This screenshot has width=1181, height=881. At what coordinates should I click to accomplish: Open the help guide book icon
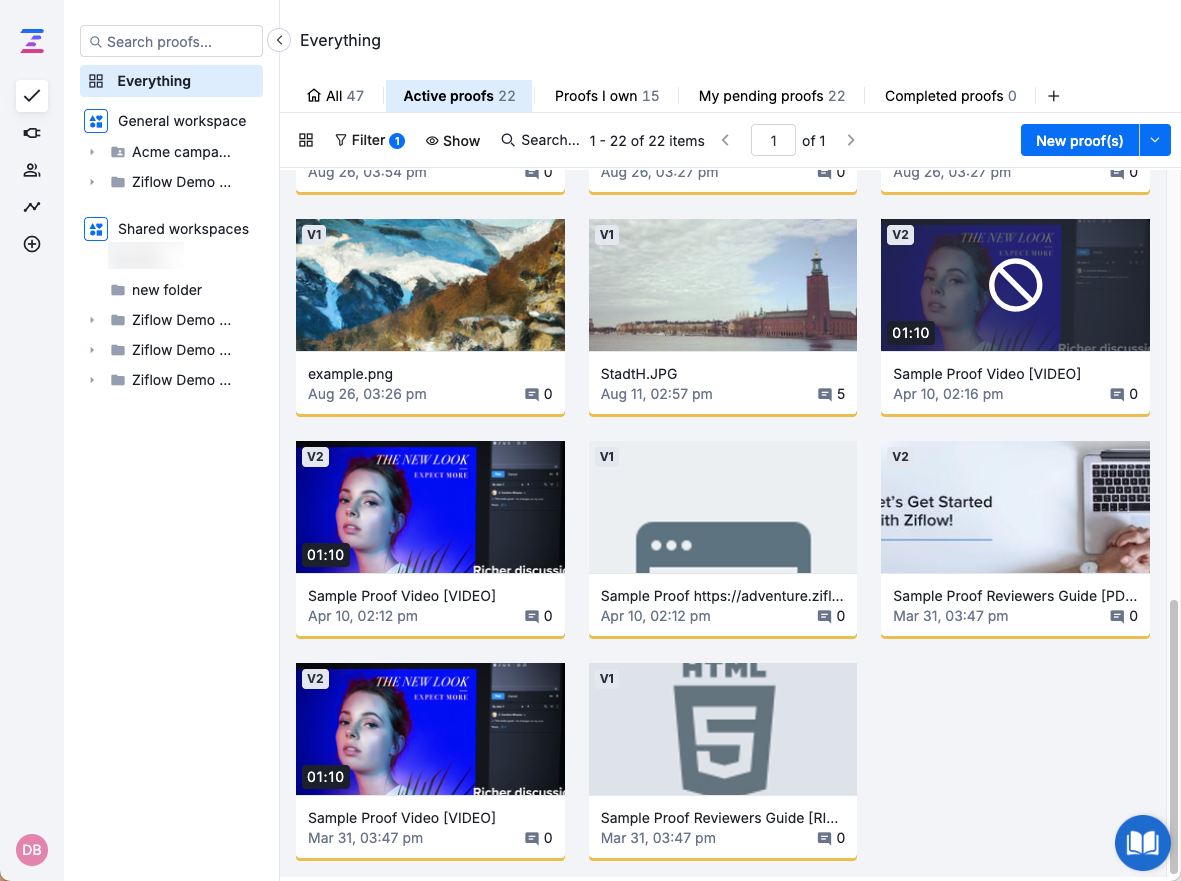coord(1142,843)
